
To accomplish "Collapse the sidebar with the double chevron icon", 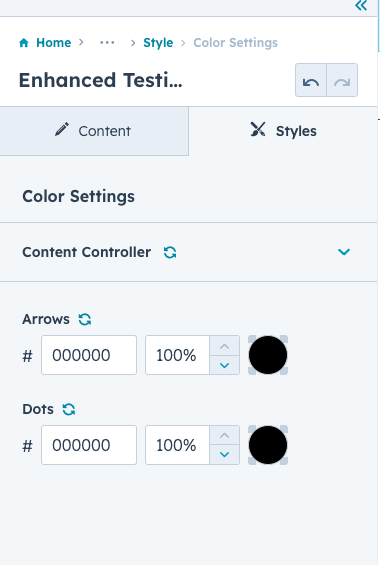I will click(x=361, y=5).
